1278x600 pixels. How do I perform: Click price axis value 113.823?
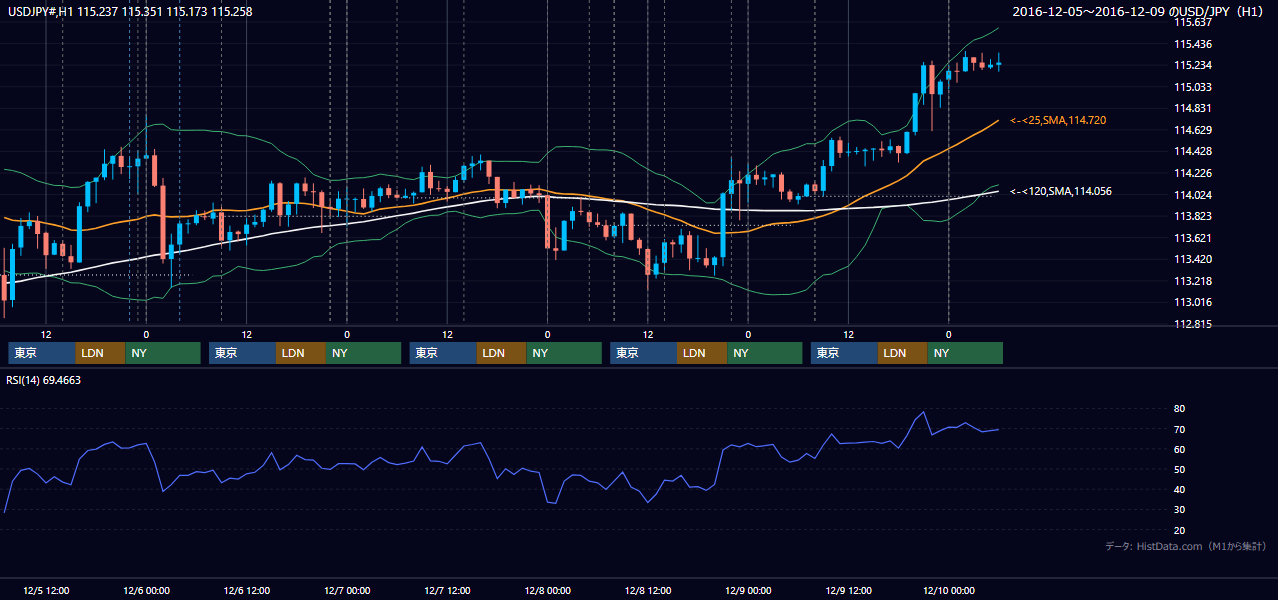(x=1193, y=217)
